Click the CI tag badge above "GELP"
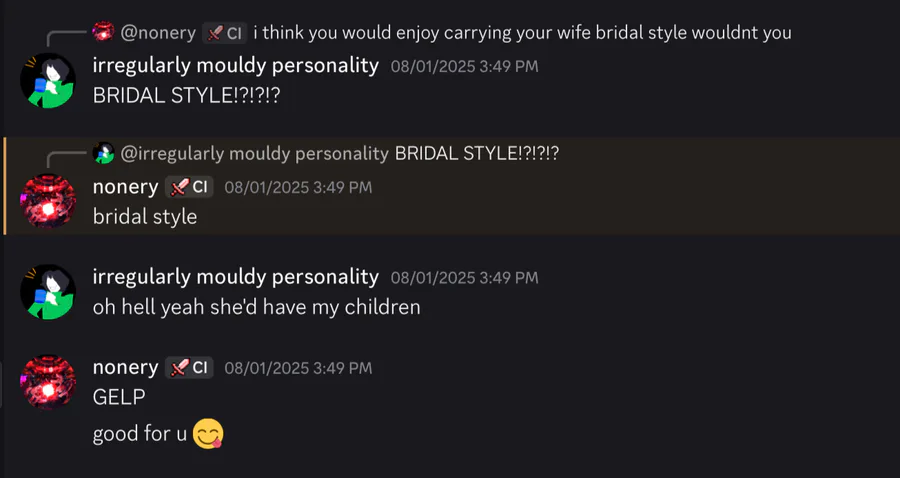 click(189, 368)
